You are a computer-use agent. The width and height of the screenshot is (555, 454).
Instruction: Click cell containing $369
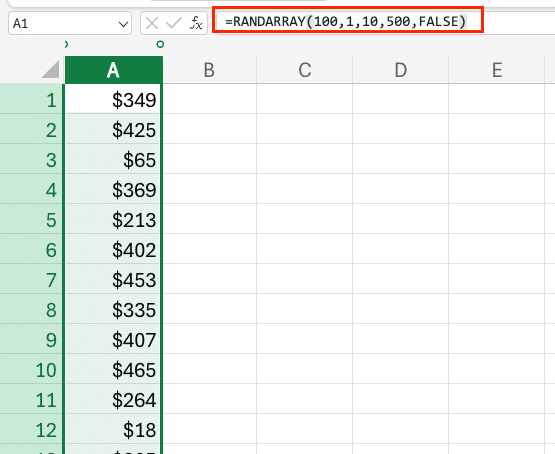point(113,189)
